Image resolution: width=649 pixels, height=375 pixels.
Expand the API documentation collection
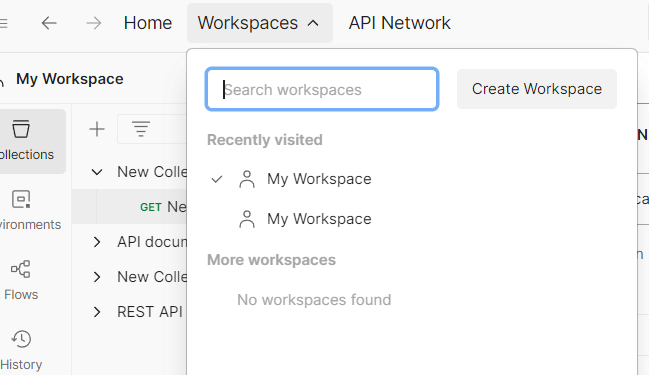(x=97, y=242)
